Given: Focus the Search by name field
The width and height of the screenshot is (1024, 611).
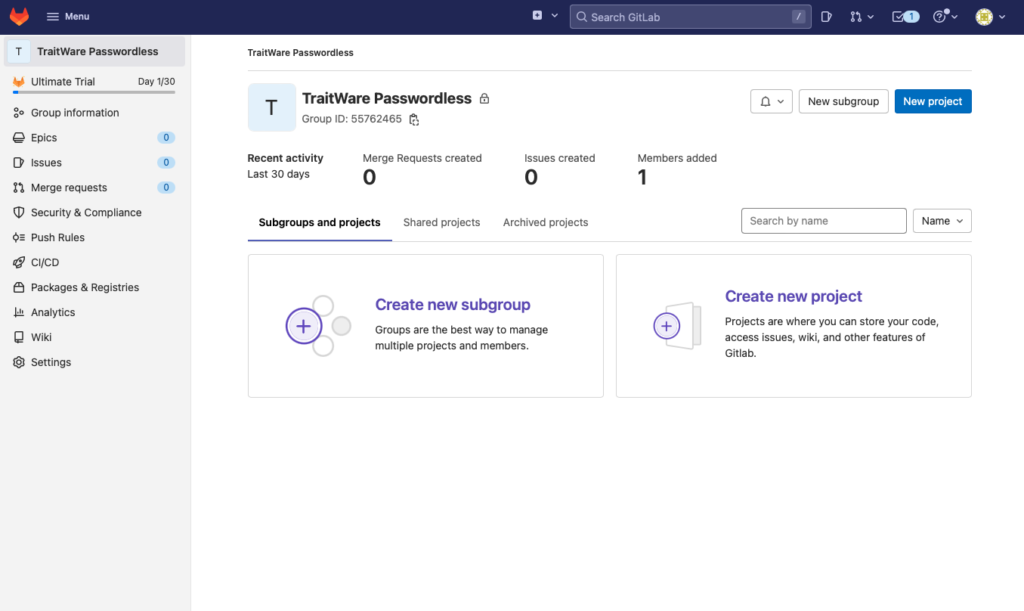Looking at the screenshot, I should click(x=824, y=221).
